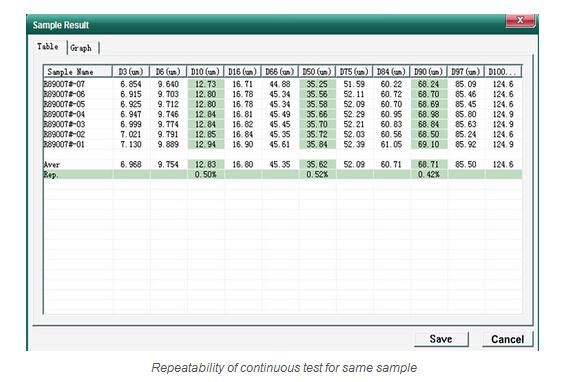Screen dimensions: 570x382
Task: Click the D97 value 85.09
Action: (x=466, y=84)
